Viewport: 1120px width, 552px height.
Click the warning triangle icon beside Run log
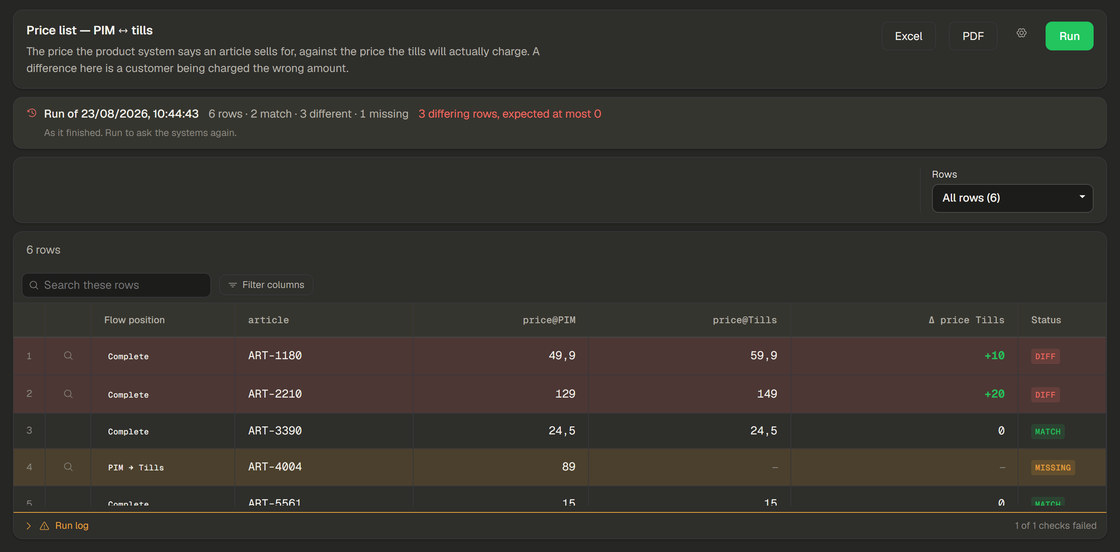(44, 526)
